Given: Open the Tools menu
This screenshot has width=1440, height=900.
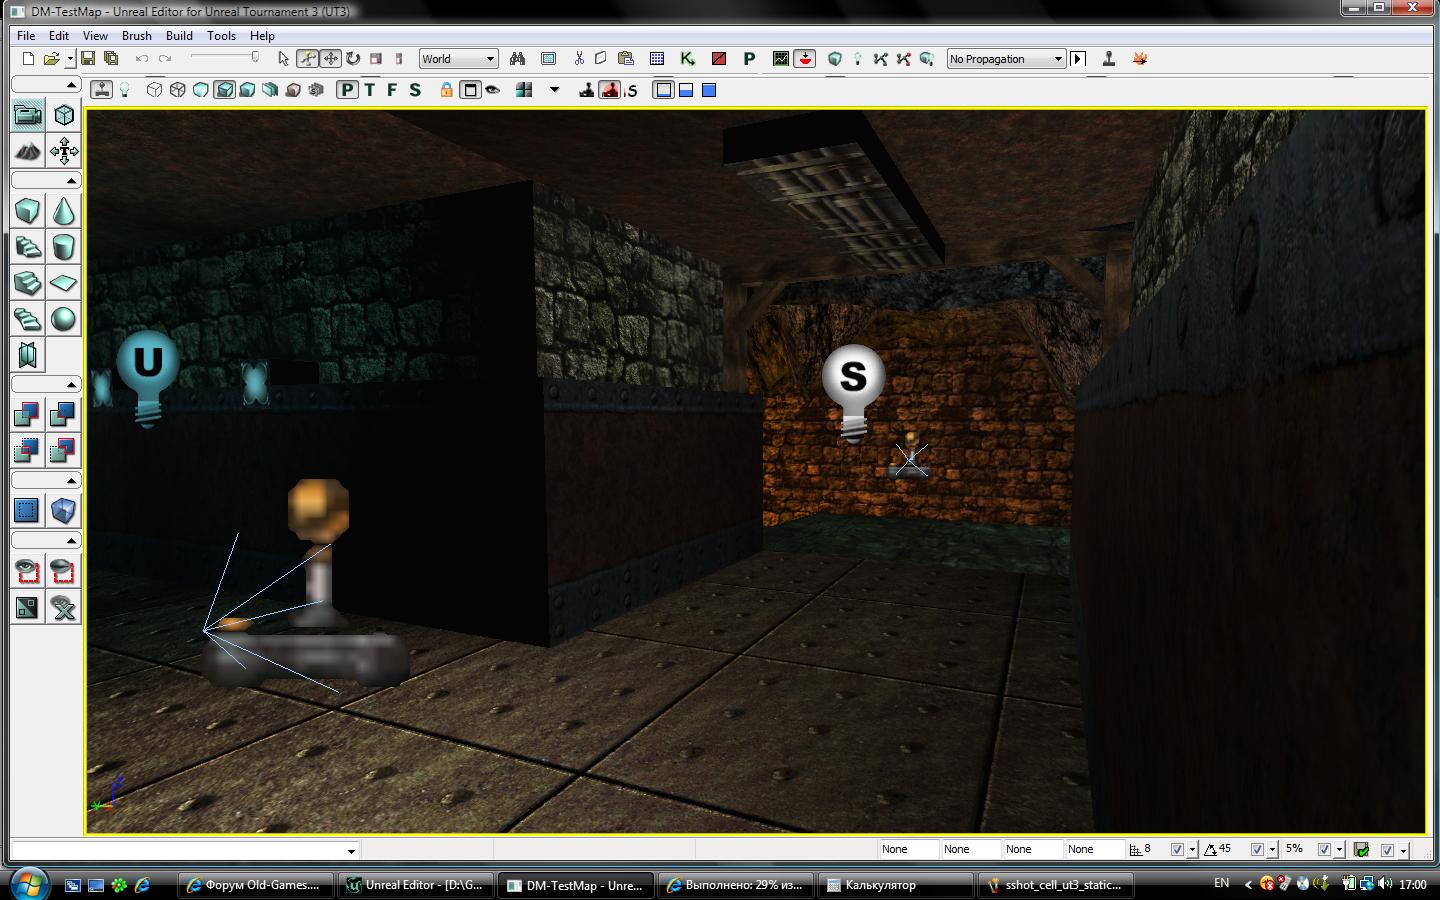Looking at the screenshot, I should [222, 35].
